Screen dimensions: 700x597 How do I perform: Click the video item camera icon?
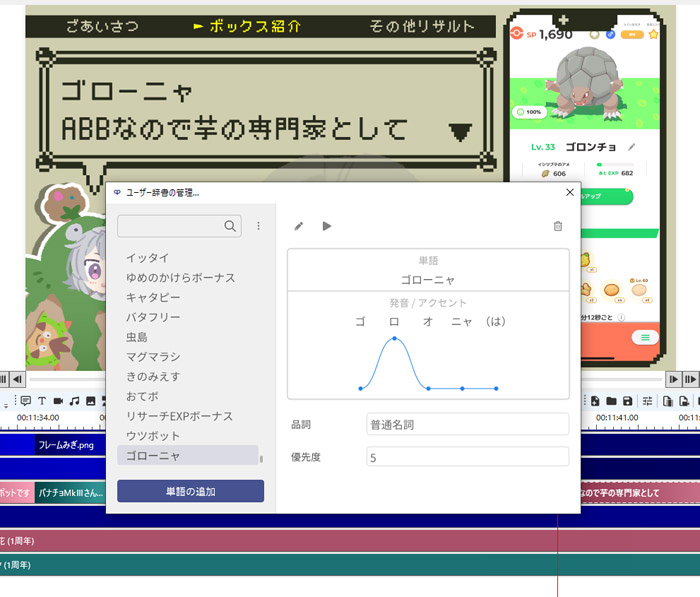pos(58,401)
